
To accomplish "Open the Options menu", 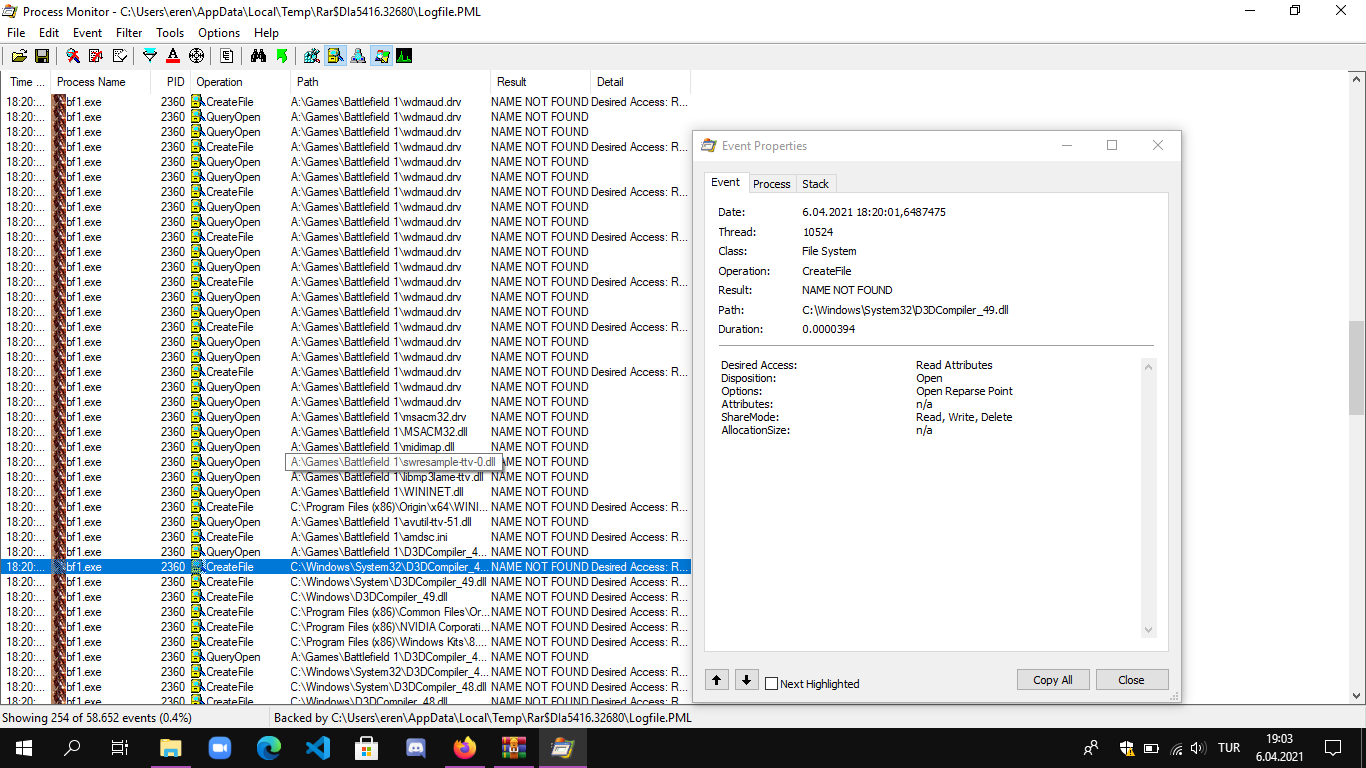I will (x=219, y=33).
